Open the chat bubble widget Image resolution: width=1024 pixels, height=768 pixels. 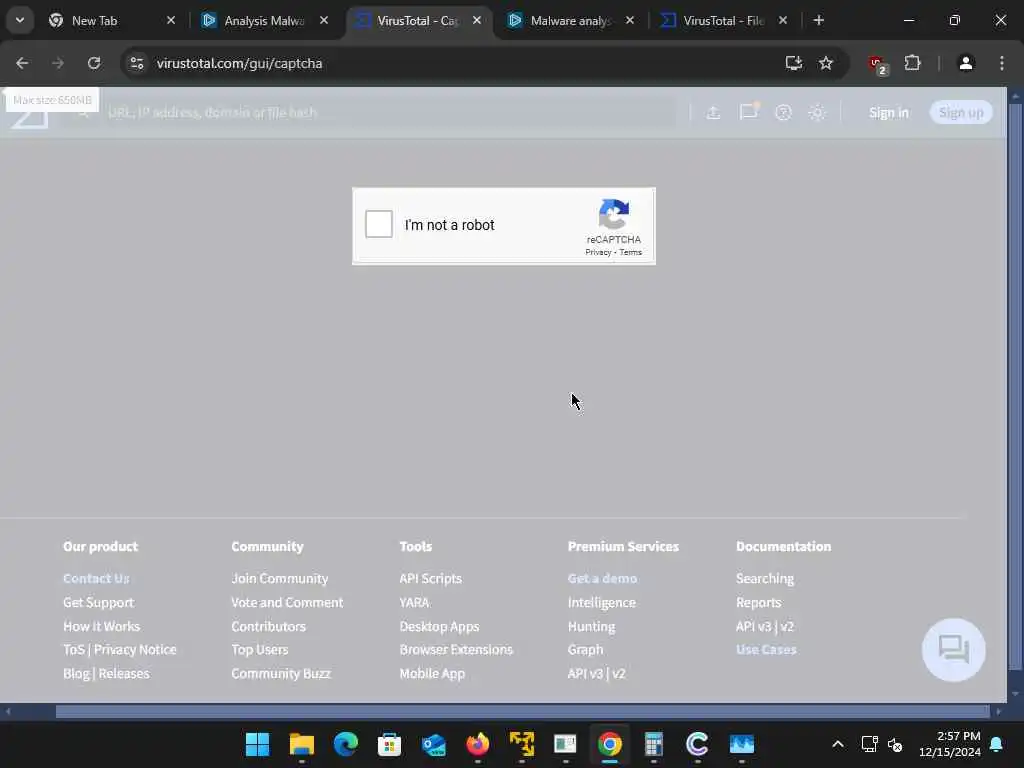[953, 649]
